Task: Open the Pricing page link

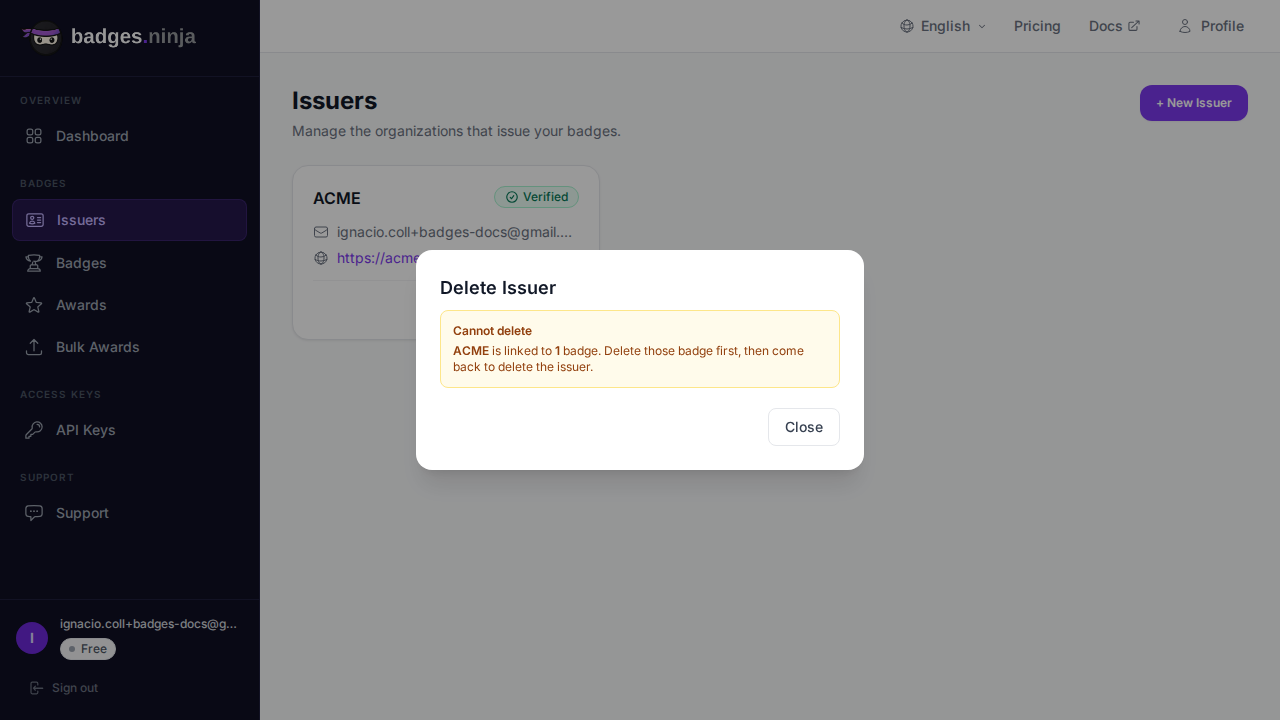Action: (x=1037, y=26)
